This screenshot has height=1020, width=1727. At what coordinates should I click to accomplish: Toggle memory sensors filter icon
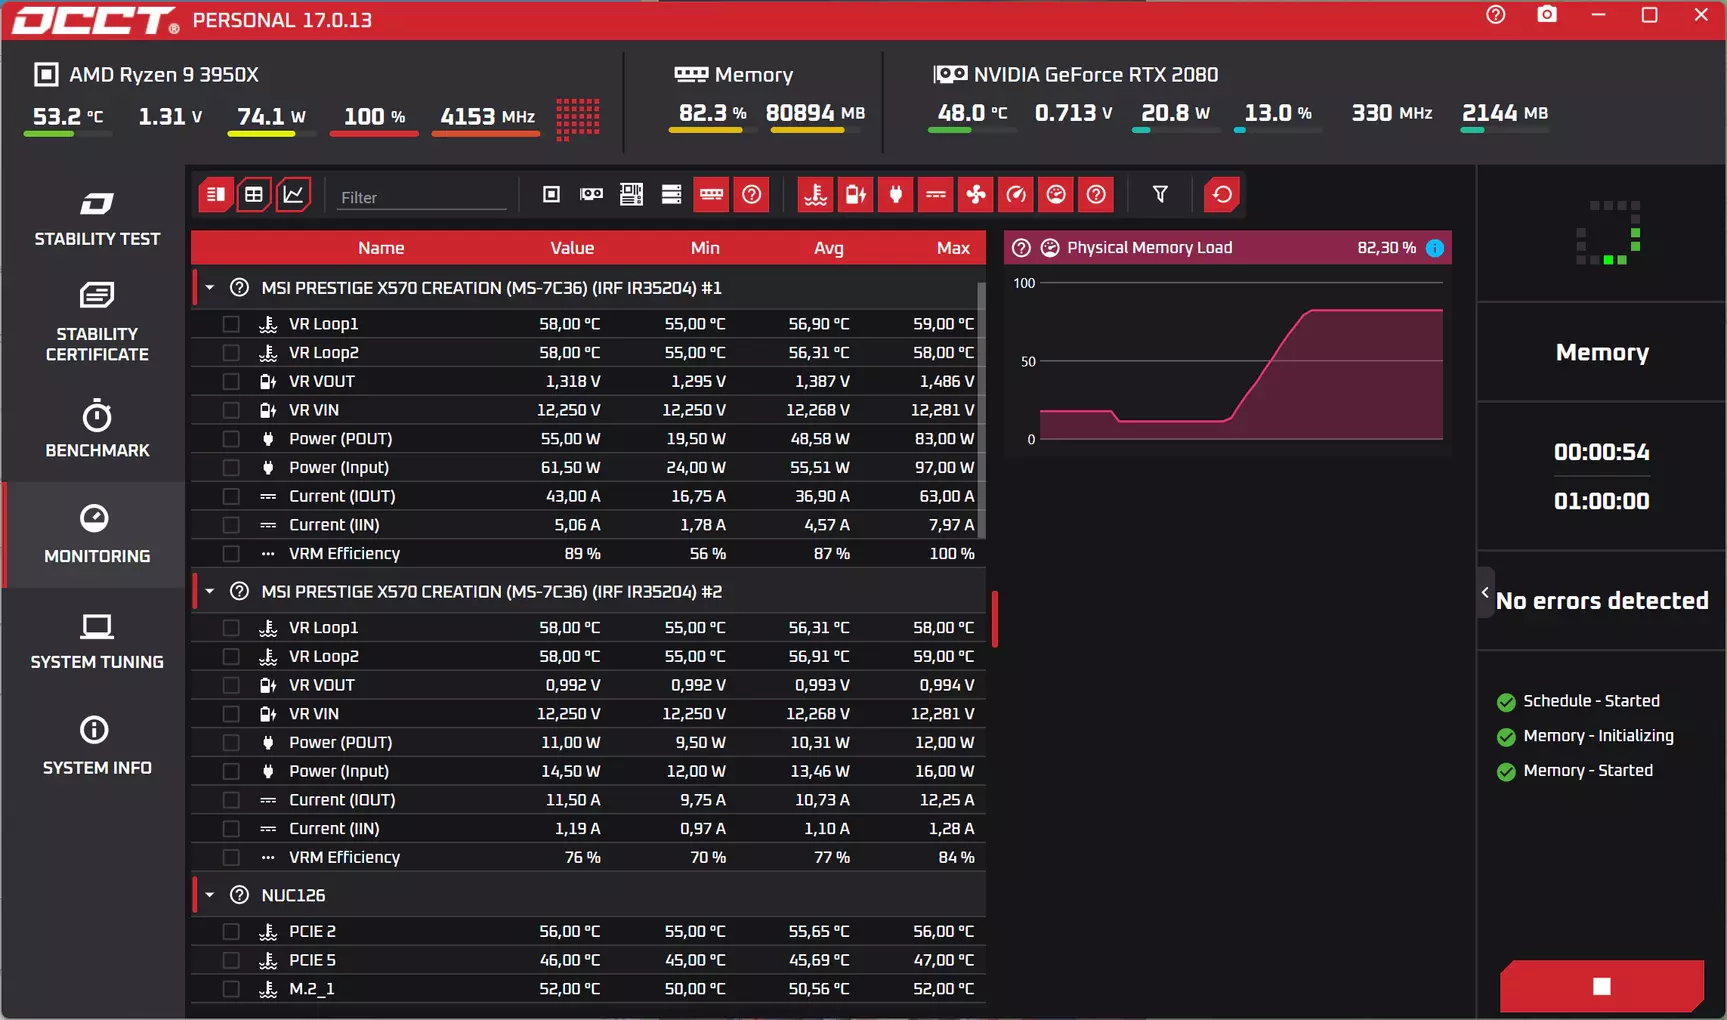pos(711,195)
